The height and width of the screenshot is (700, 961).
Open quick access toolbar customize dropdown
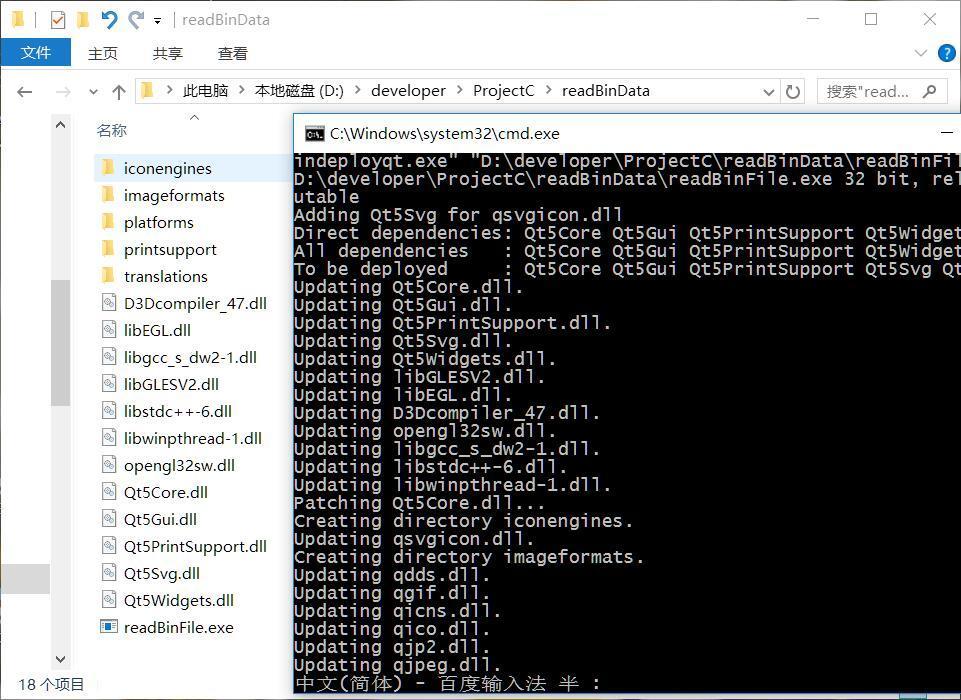tap(158, 21)
